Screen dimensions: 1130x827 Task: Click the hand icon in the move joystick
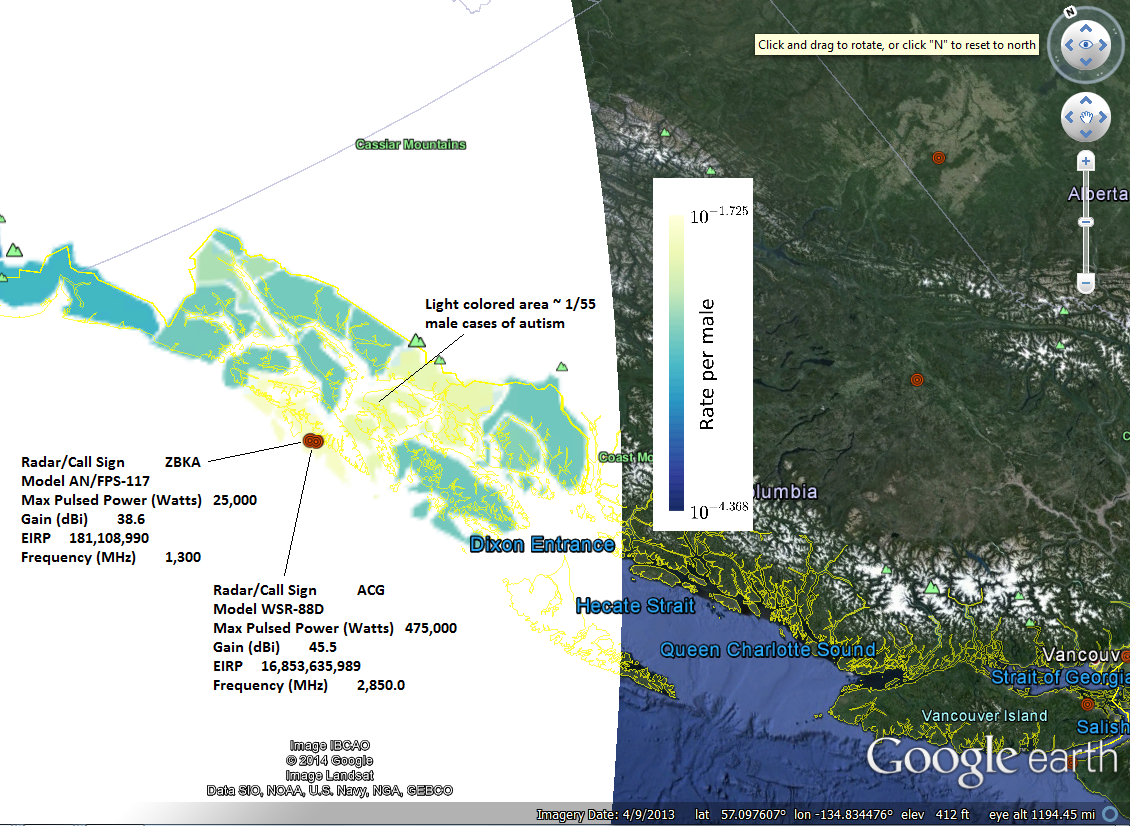[1085, 118]
